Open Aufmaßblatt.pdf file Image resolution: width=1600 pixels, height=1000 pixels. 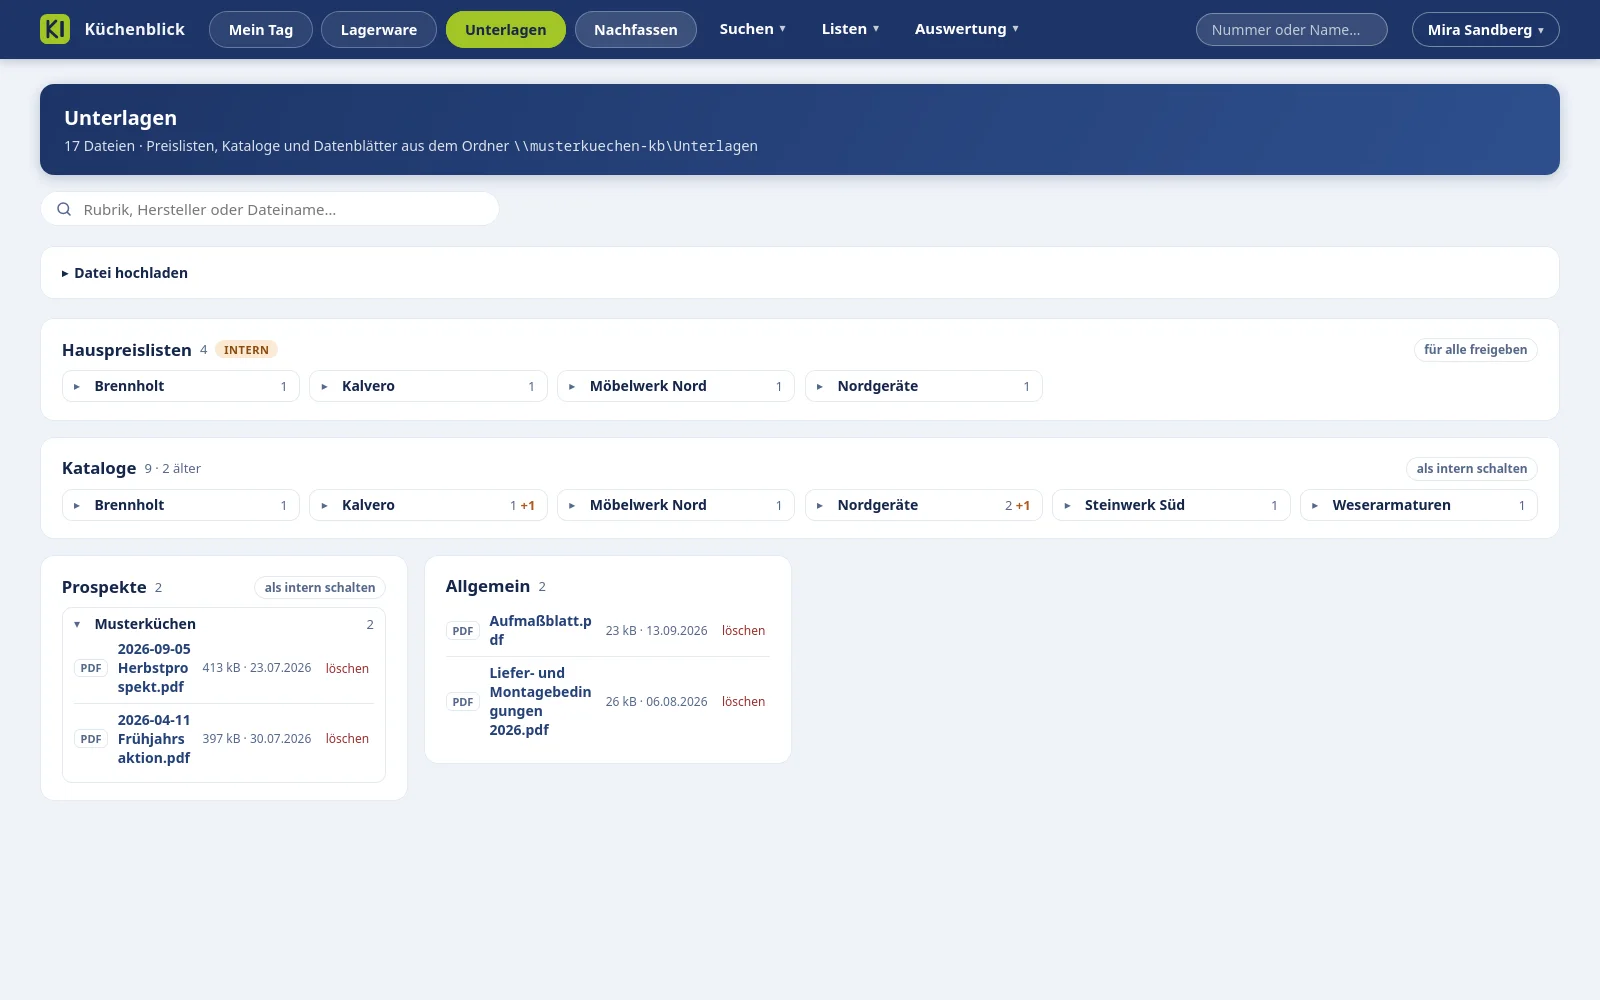click(x=540, y=631)
